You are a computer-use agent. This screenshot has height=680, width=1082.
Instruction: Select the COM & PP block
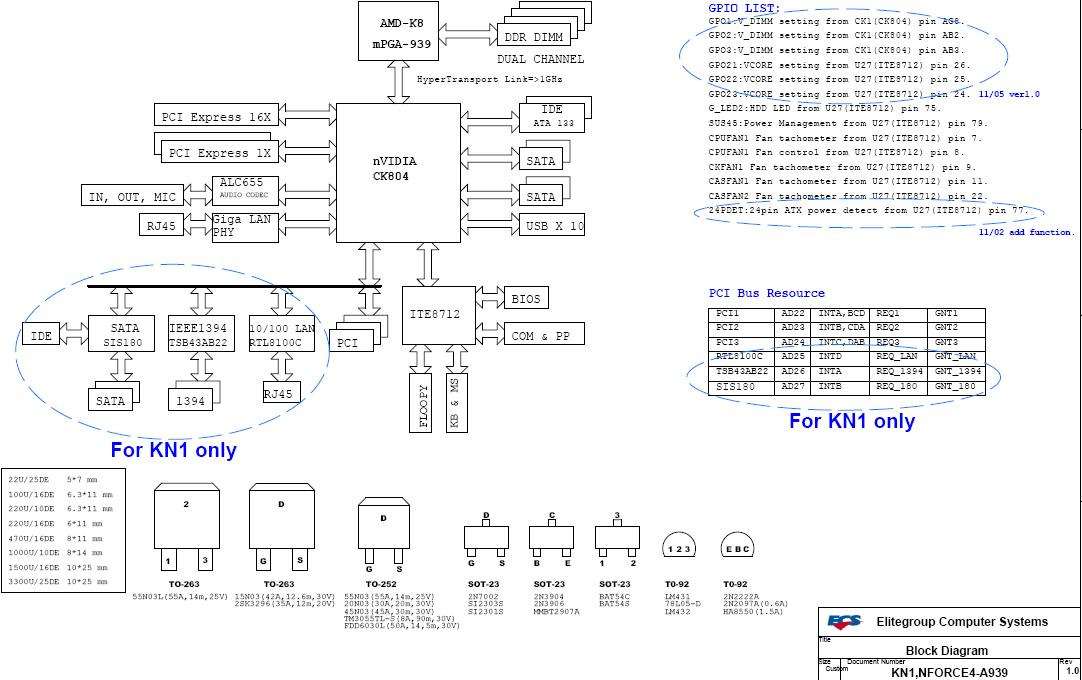544,335
